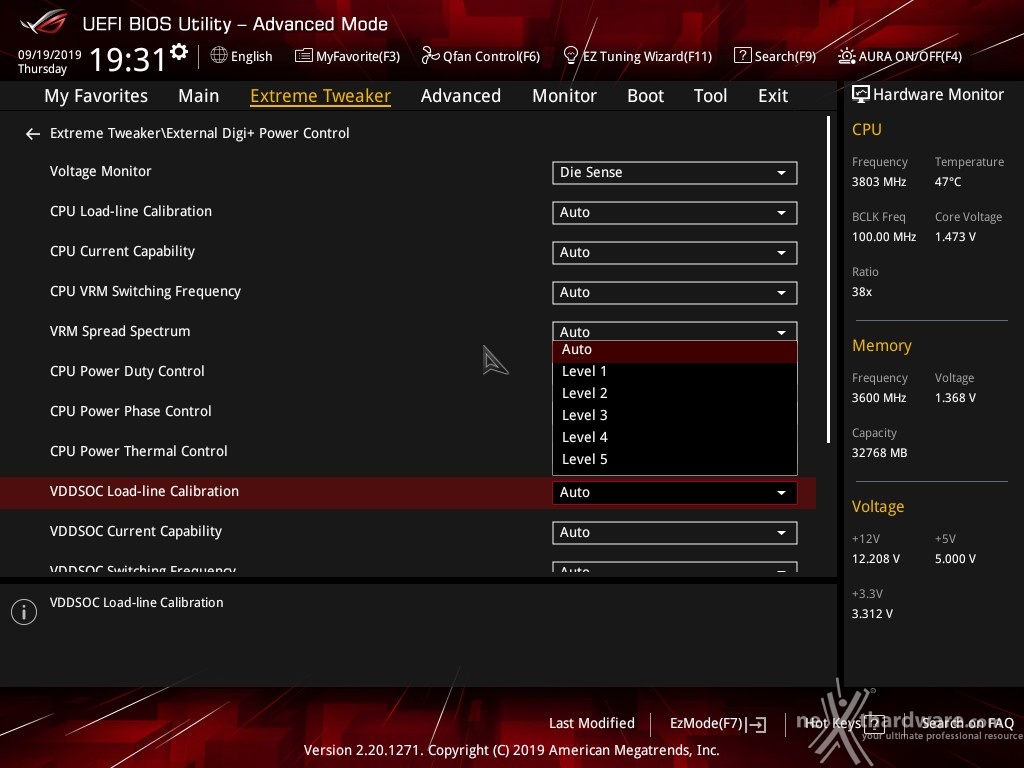1024x768 pixels.
Task: Choose Level 4 in the dropdown list
Action: click(x=675, y=438)
